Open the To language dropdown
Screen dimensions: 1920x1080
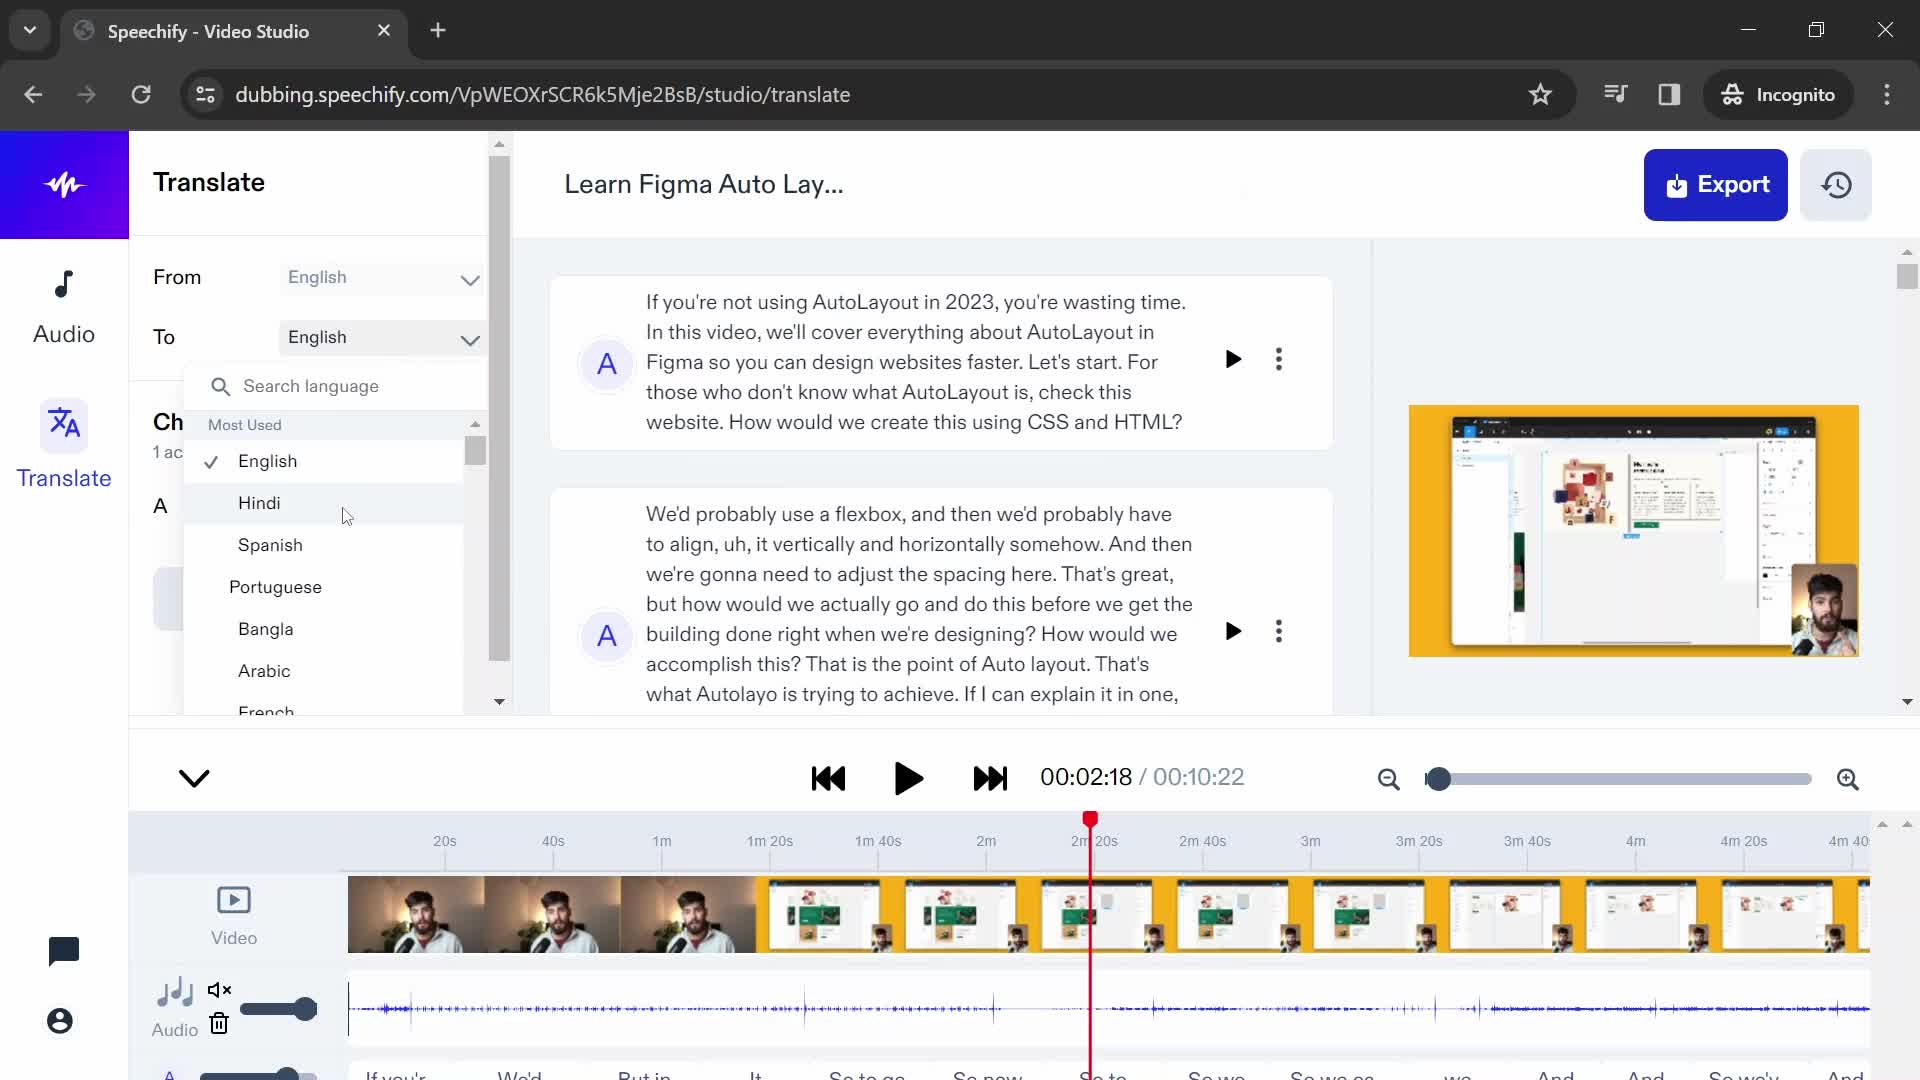point(383,338)
